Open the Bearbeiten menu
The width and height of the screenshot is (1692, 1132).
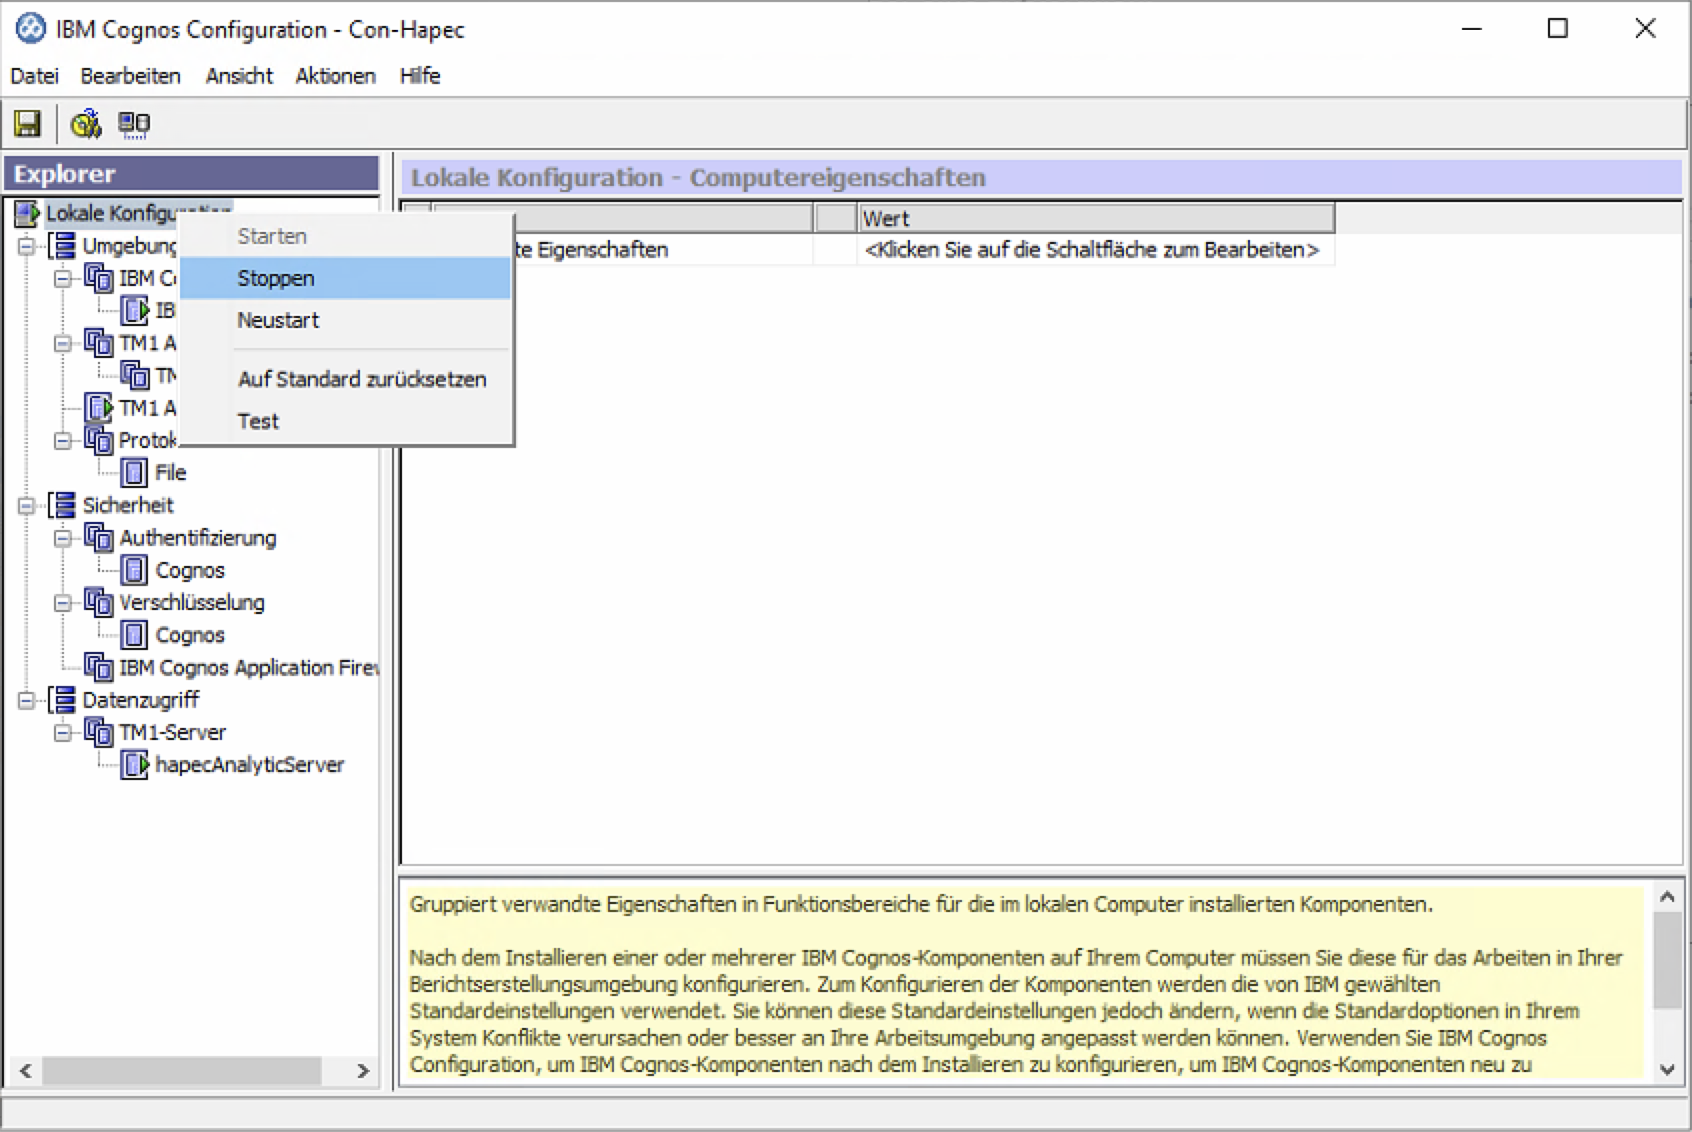point(130,76)
